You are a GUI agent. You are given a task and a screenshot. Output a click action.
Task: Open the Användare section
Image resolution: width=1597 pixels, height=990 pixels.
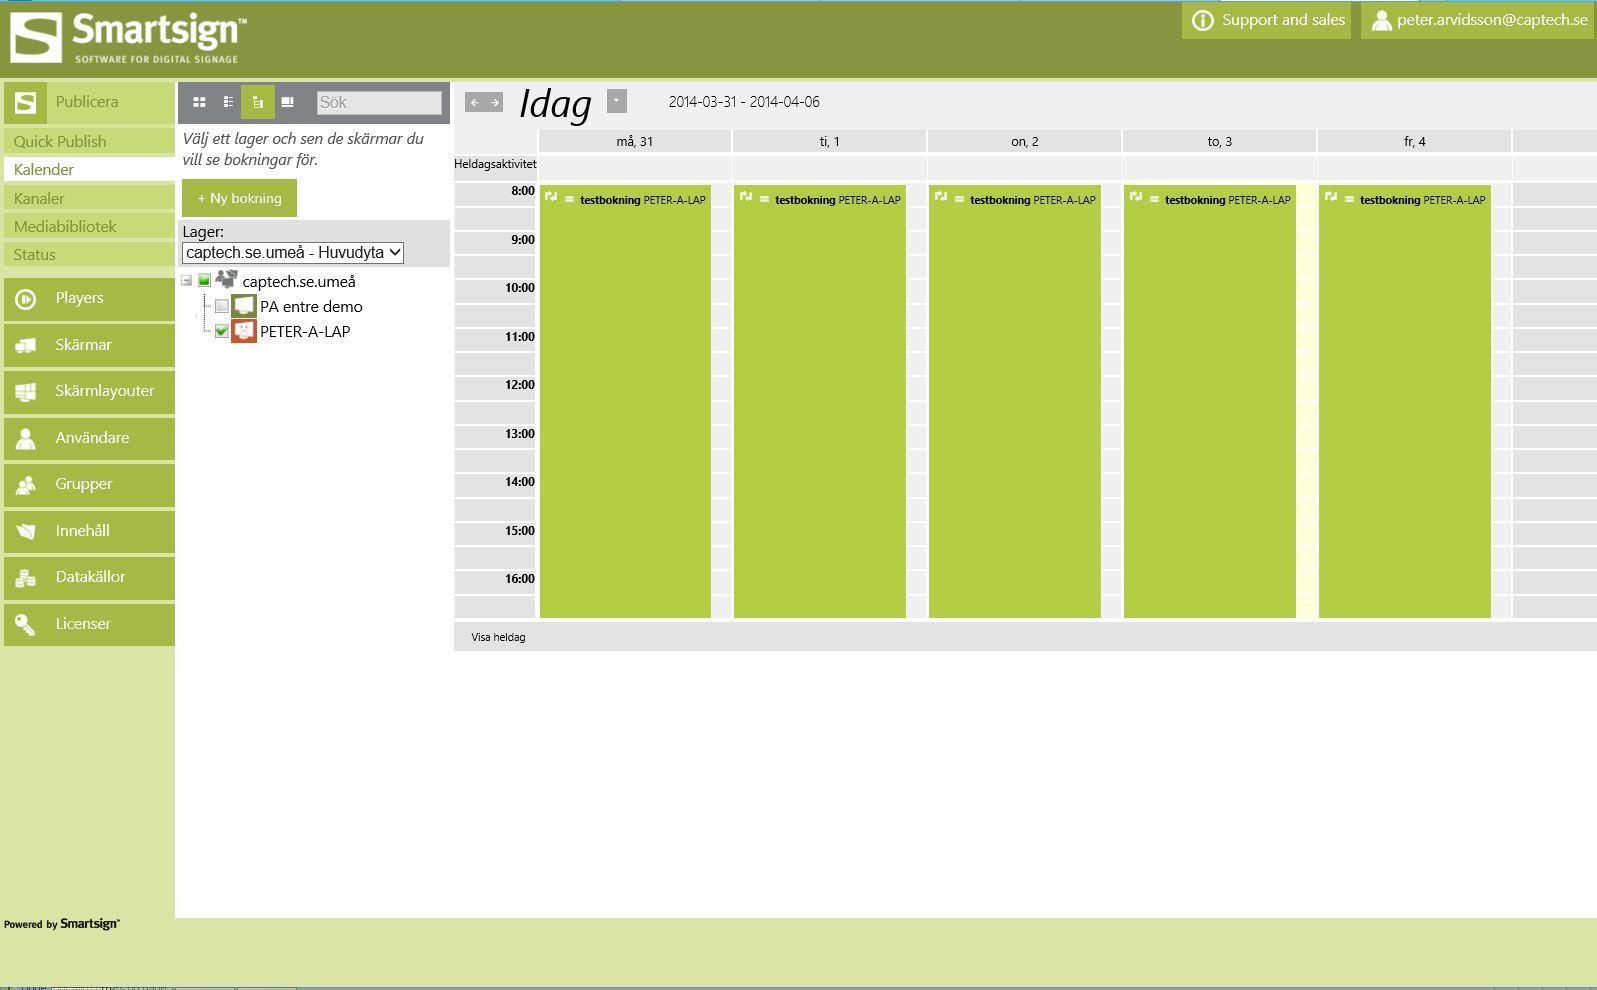[x=89, y=438]
